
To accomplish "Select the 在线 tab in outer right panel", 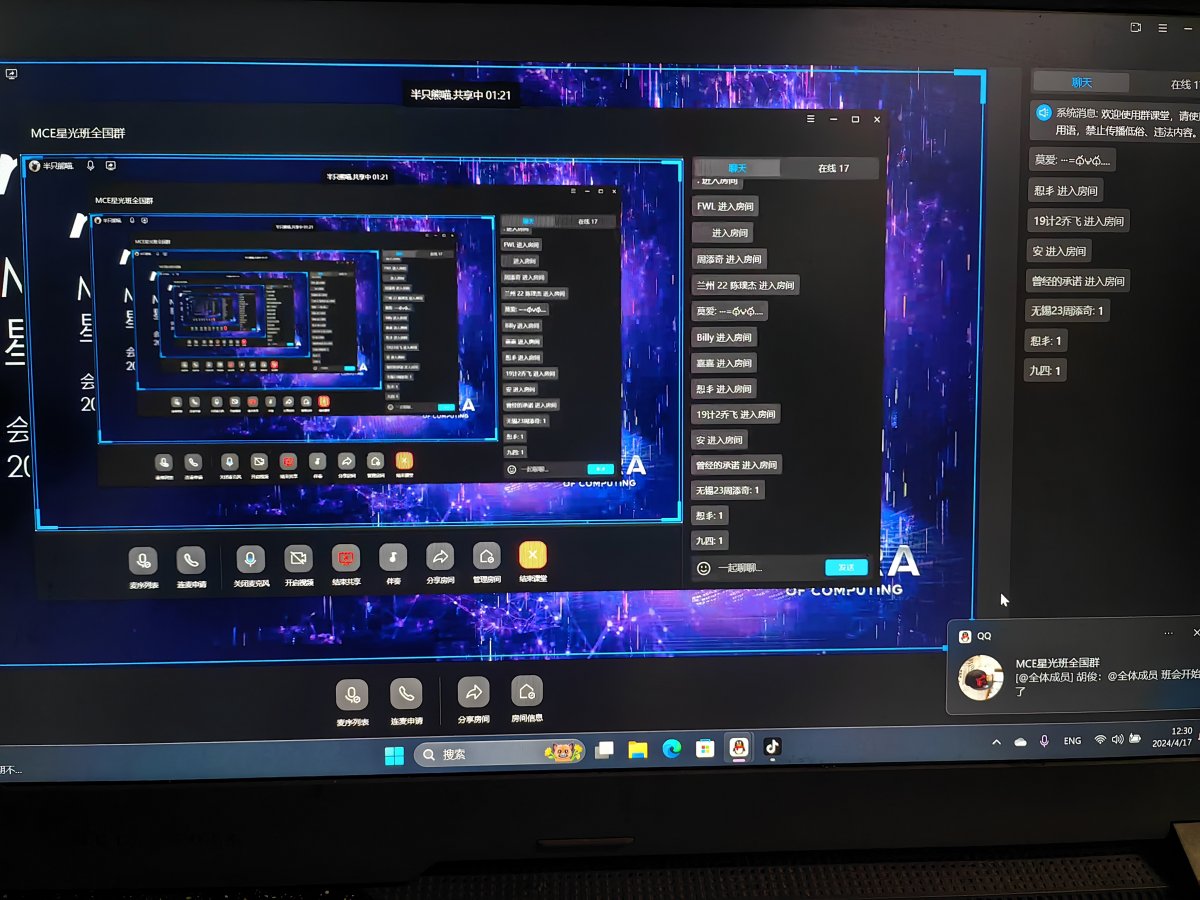I will [x=1182, y=85].
